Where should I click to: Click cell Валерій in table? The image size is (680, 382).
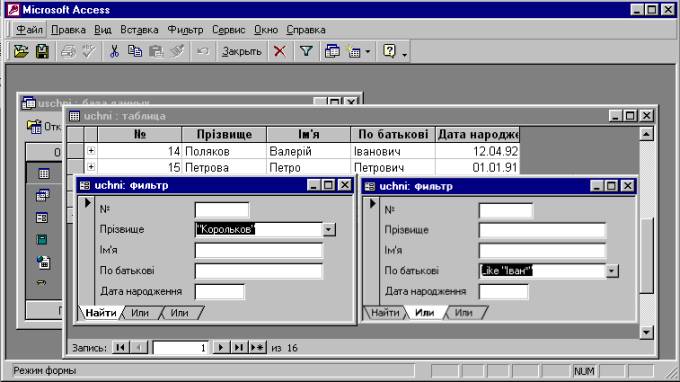[308, 151]
